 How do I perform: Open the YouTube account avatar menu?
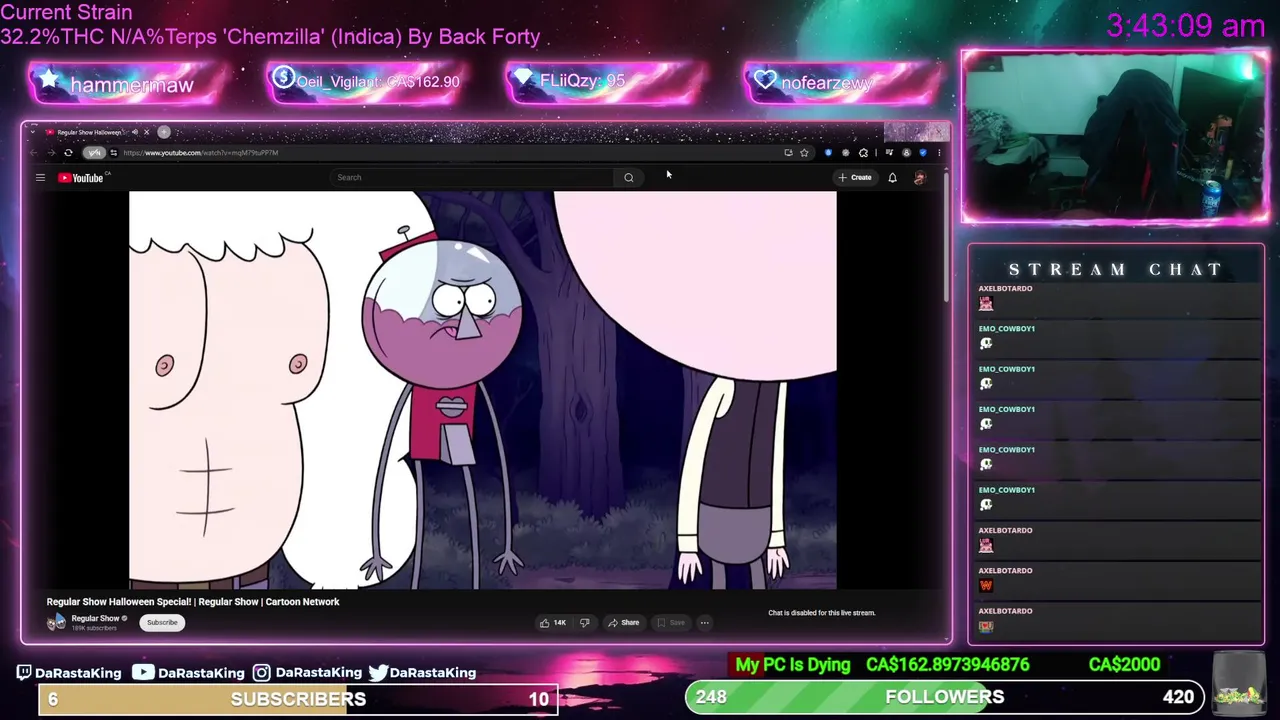click(920, 178)
